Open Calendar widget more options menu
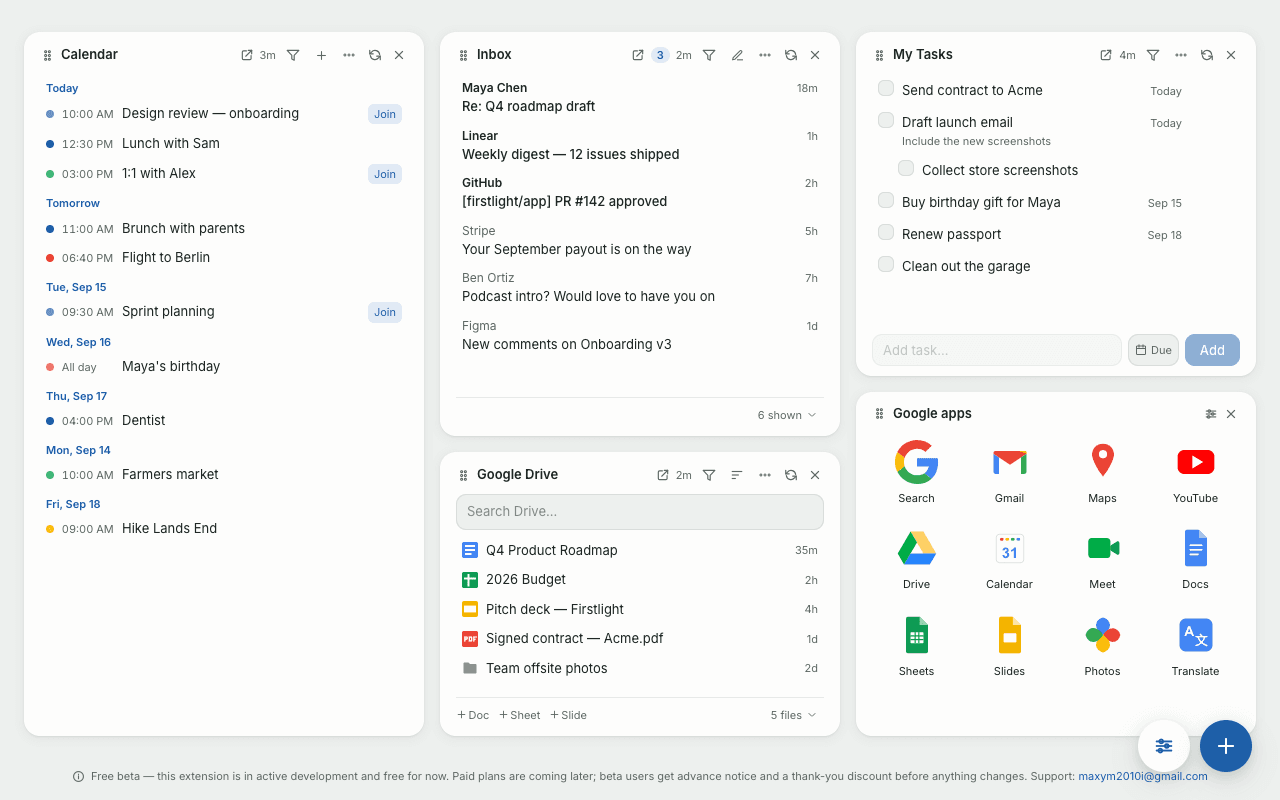This screenshot has height=800, width=1280. pyautogui.click(x=349, y=55)
